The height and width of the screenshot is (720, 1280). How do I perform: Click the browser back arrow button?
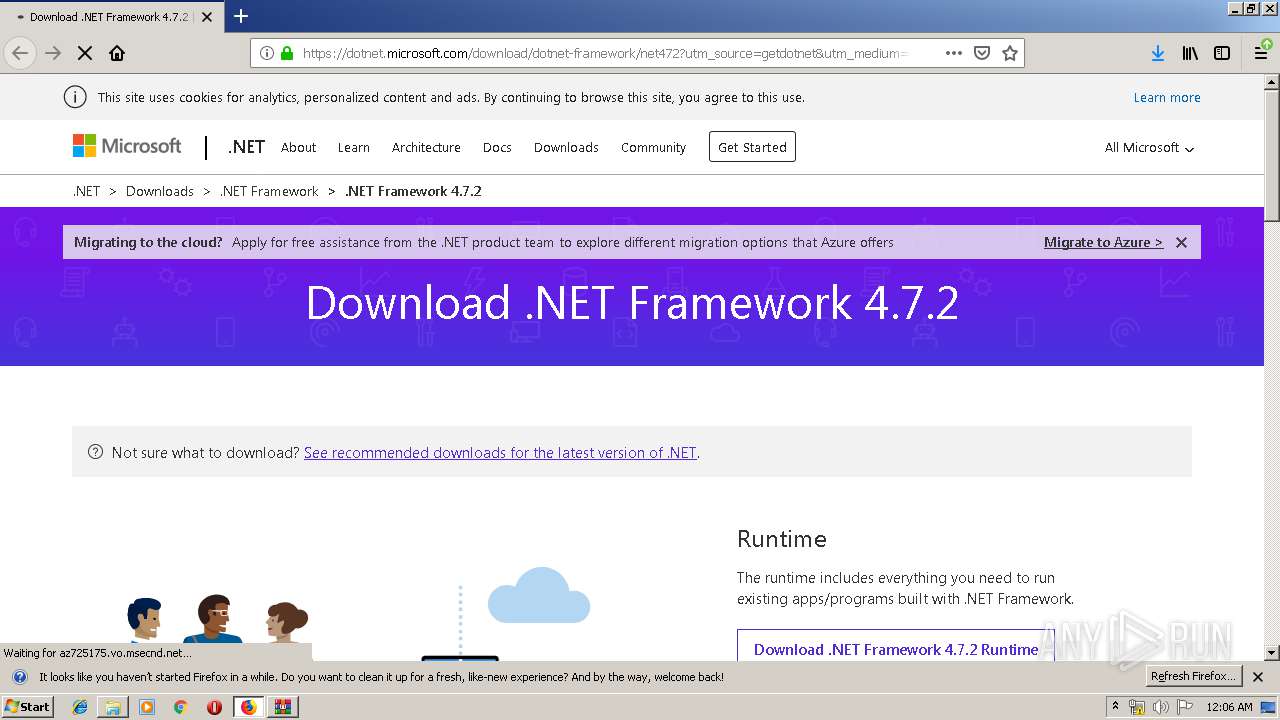pos(21,53)
